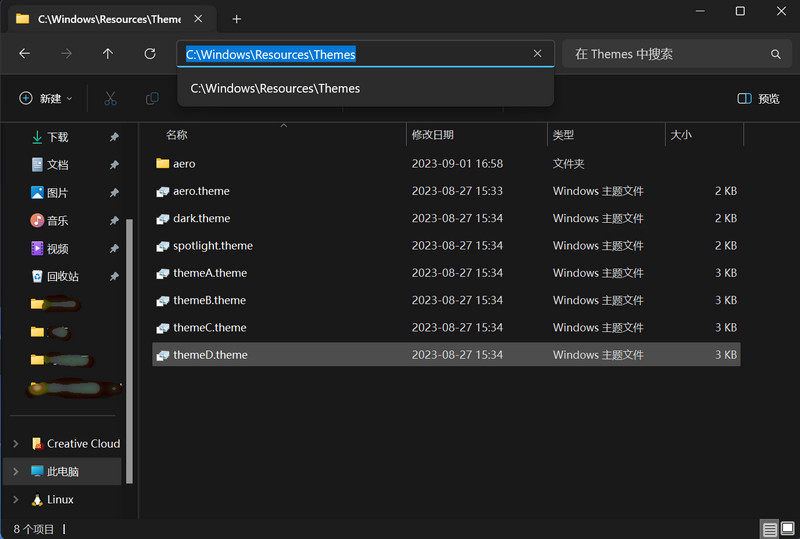
Task: Refresh the current folder view
Action: pyautogui.click(x=150, y=54)
